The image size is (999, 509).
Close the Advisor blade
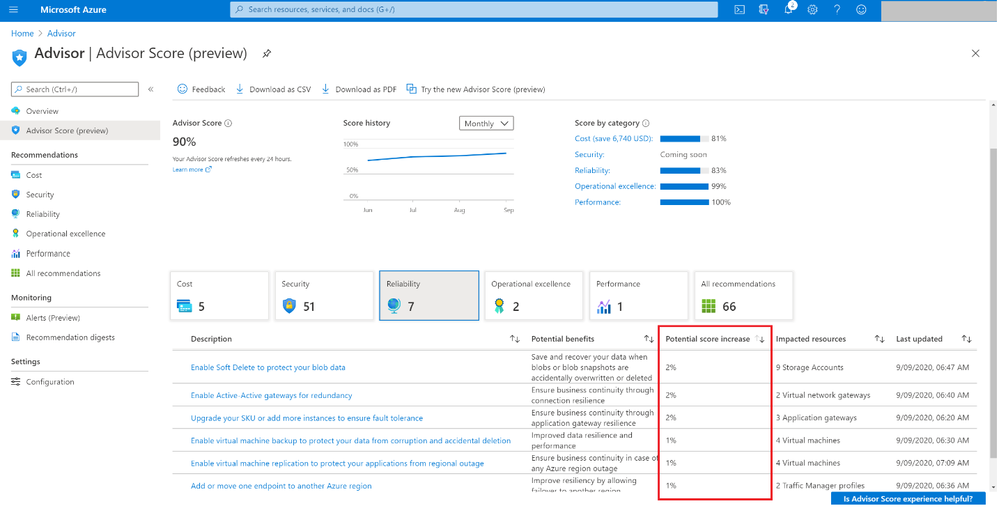(x=975, y=54)
